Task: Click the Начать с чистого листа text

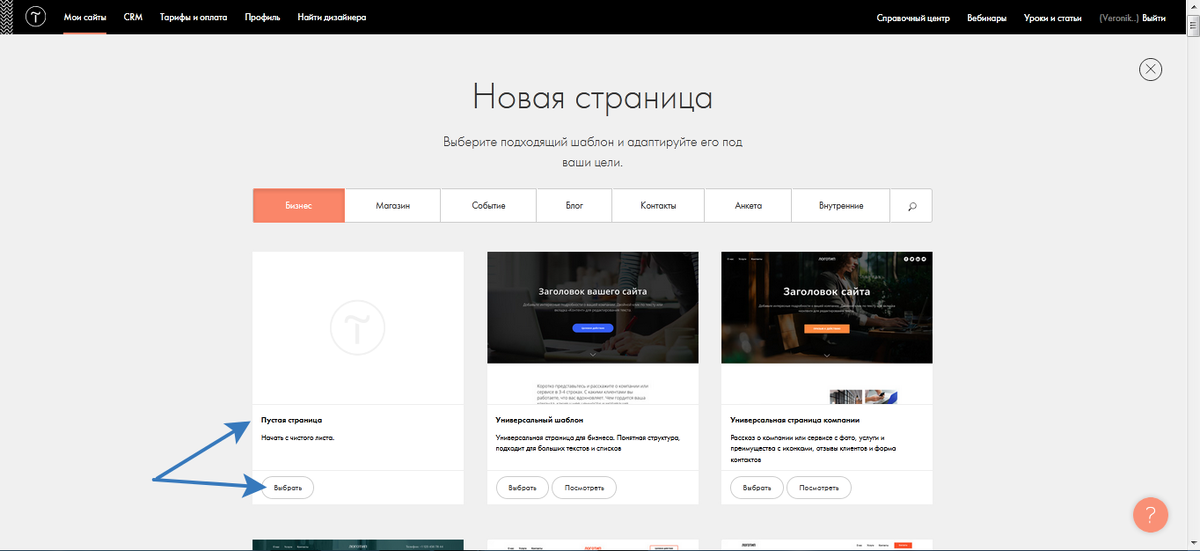Action: [297, 438]
